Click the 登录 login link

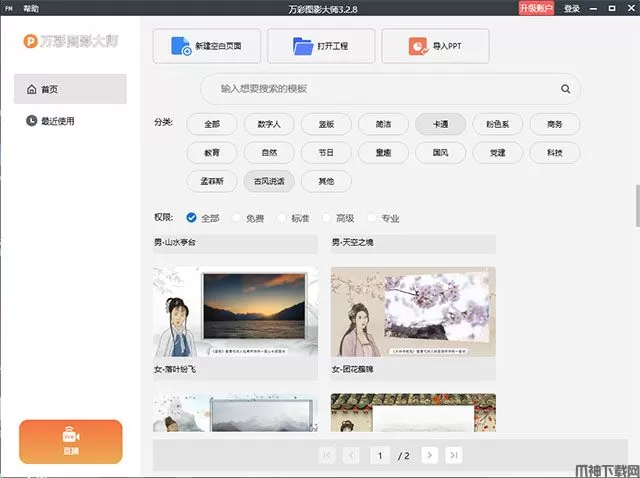click(x=572, y=8)
